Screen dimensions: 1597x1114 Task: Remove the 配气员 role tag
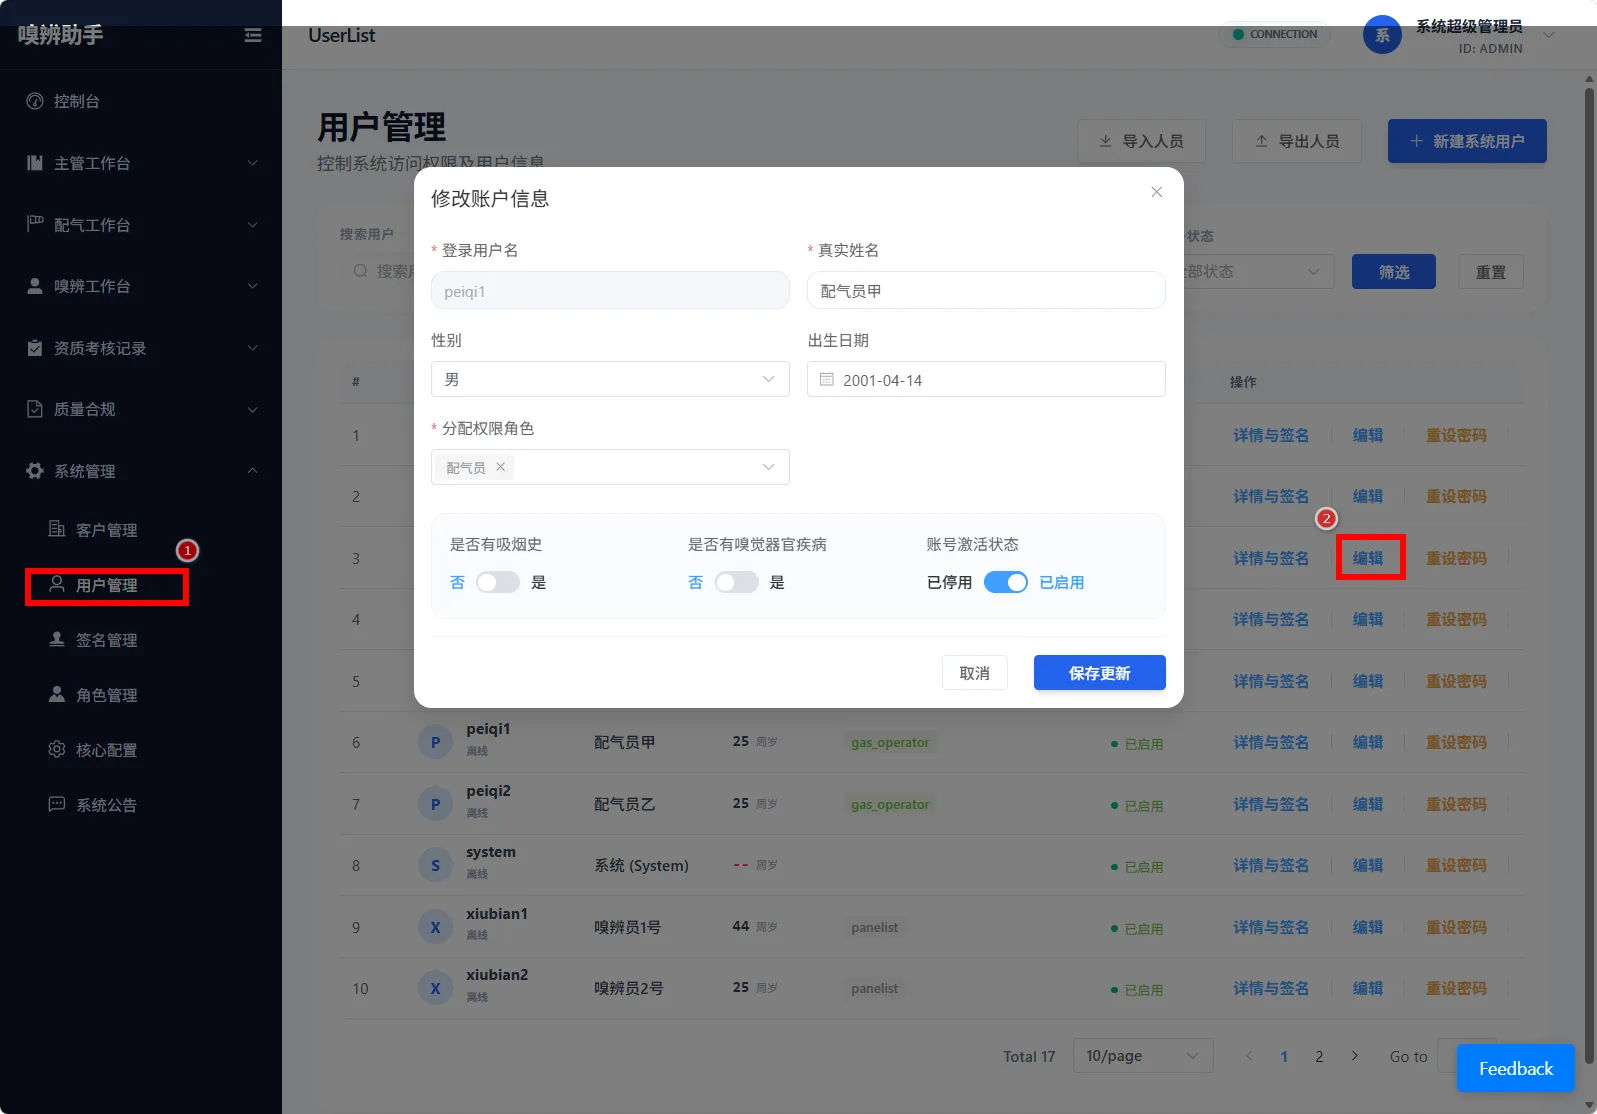[501, 467]
